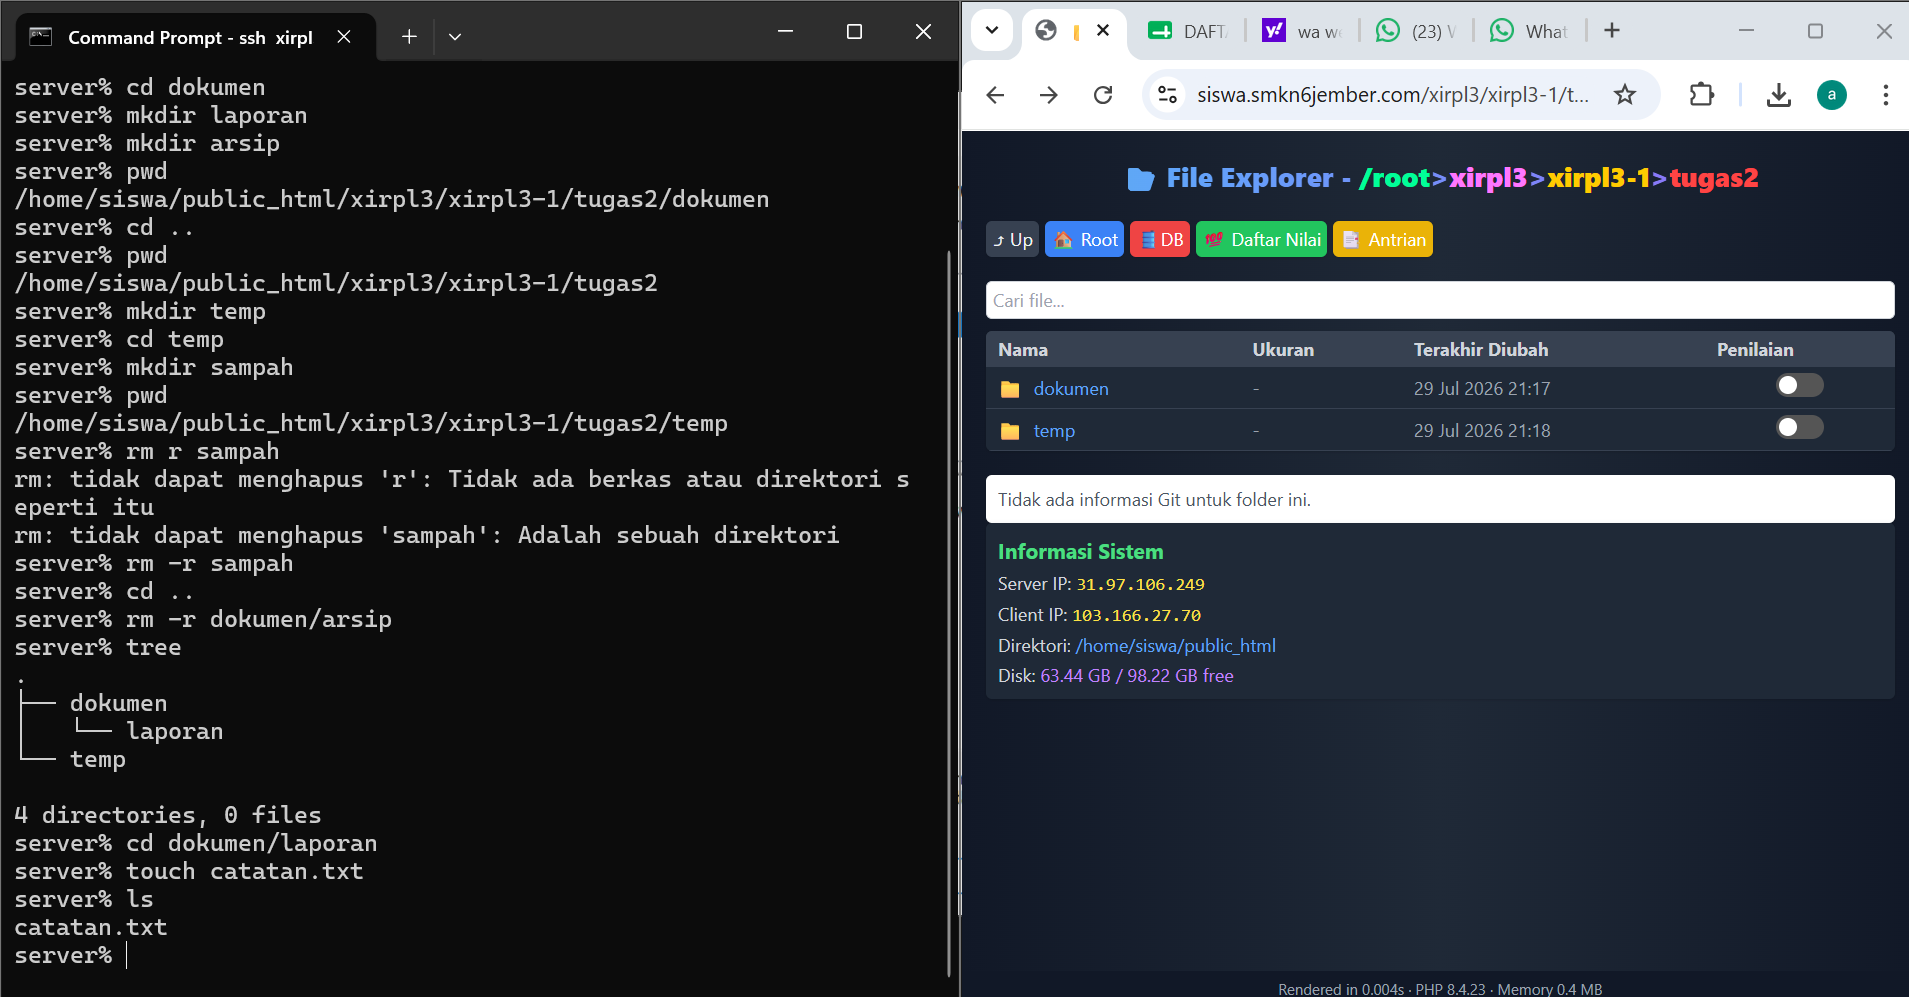
Task: Click the xirpl3-1 breadcrumb in title
Action: (1599, 178)
